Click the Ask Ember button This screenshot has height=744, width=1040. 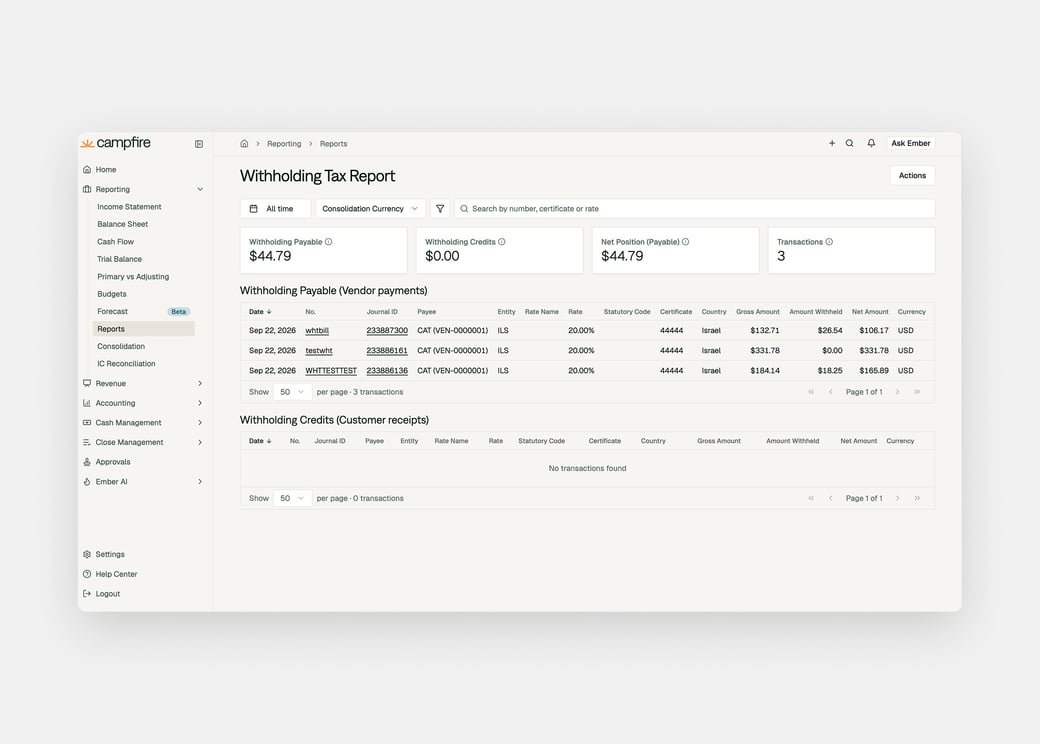(x=911, y=143)
